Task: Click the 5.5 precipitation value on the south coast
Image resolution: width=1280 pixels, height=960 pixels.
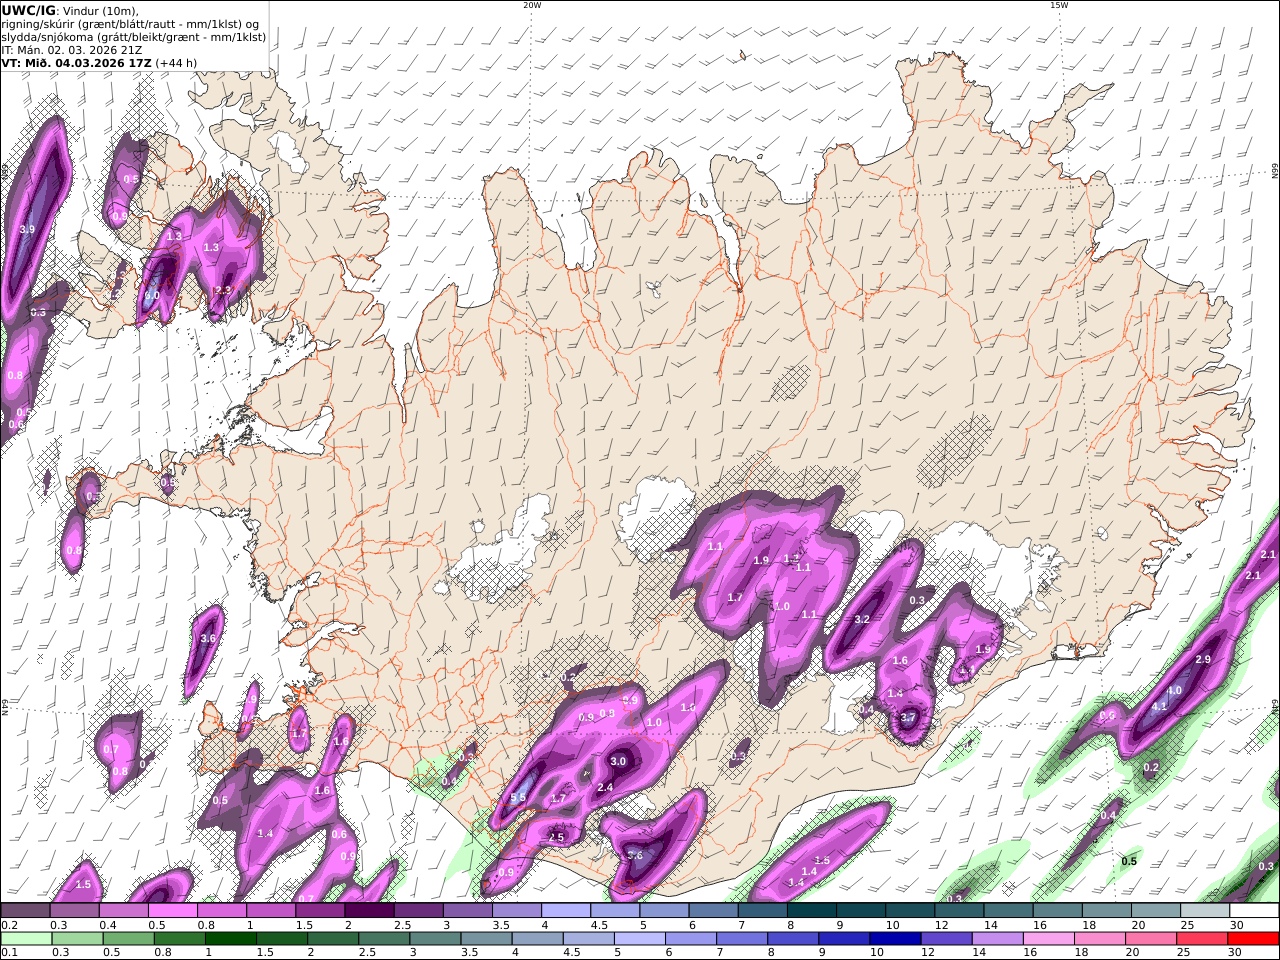Action: [x=518, y=797]
